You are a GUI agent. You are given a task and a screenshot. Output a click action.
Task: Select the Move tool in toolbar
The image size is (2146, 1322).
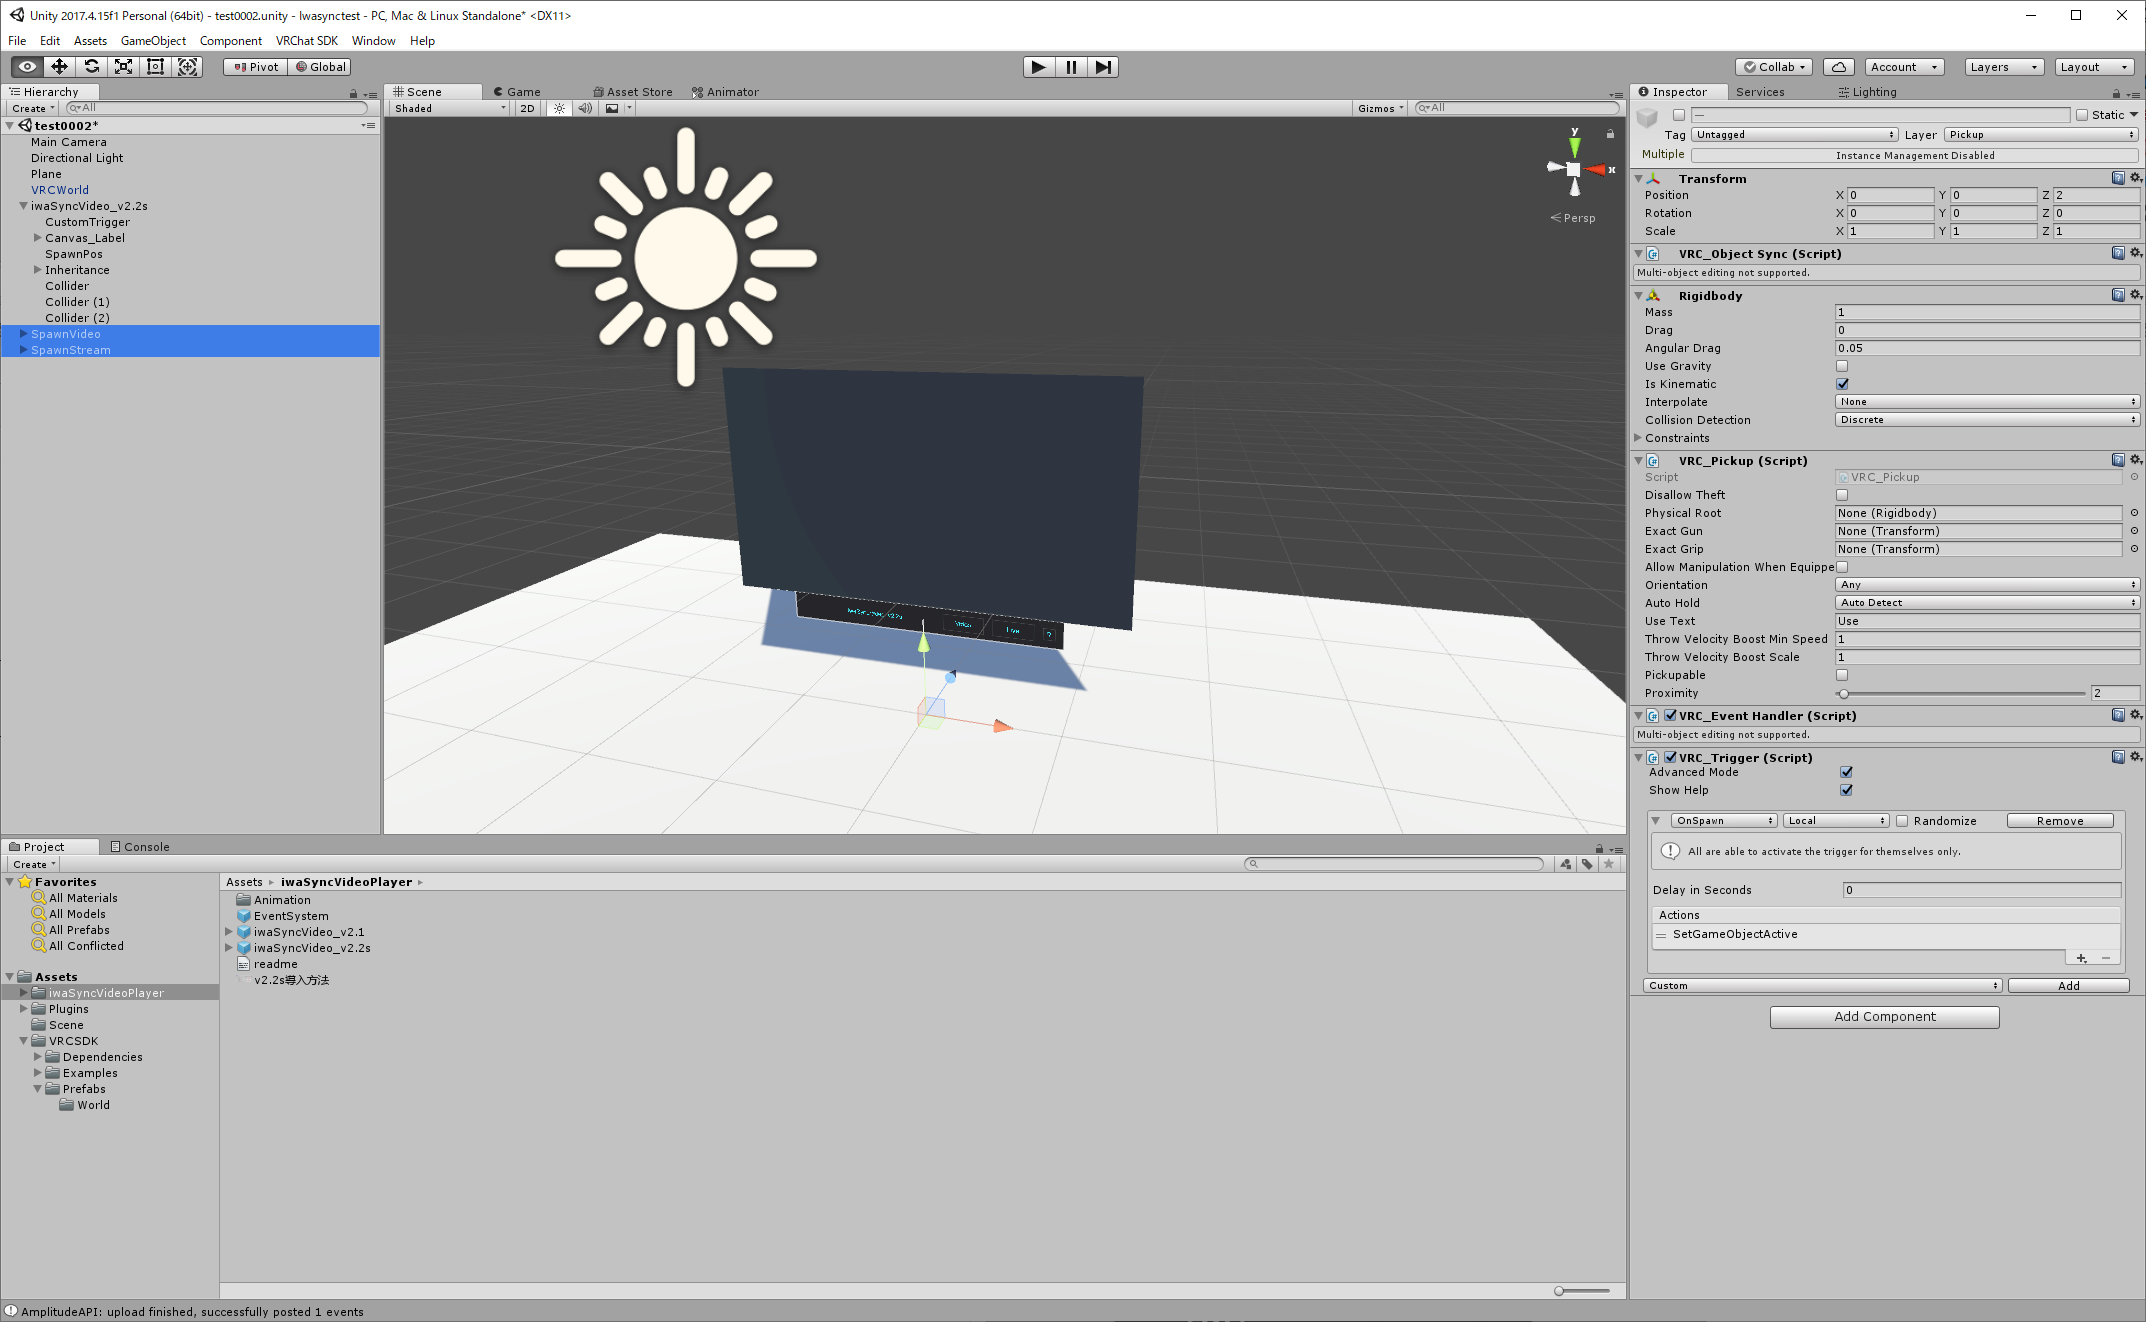pos(59,67)
